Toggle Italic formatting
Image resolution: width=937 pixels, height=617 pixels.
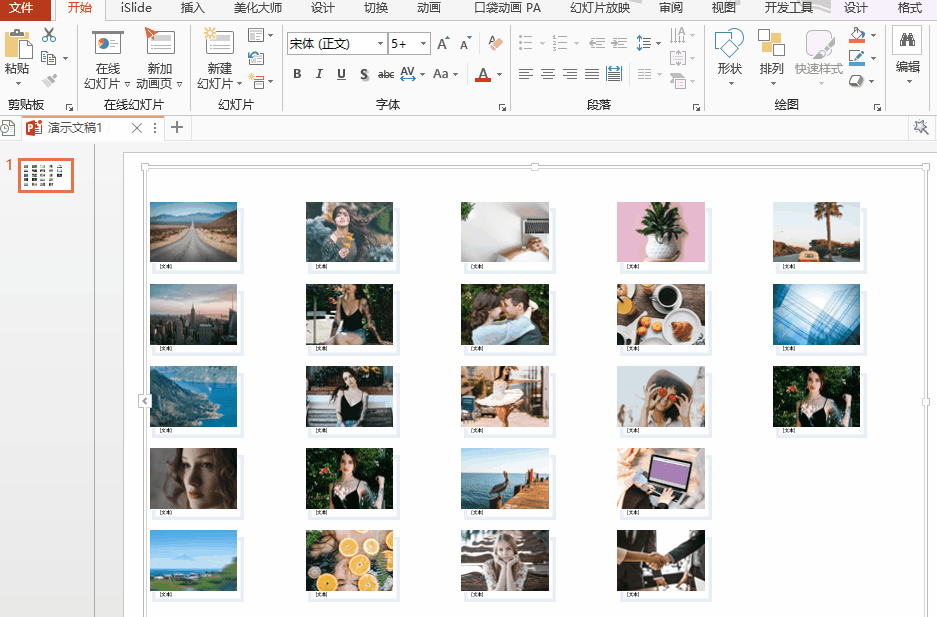319,74
